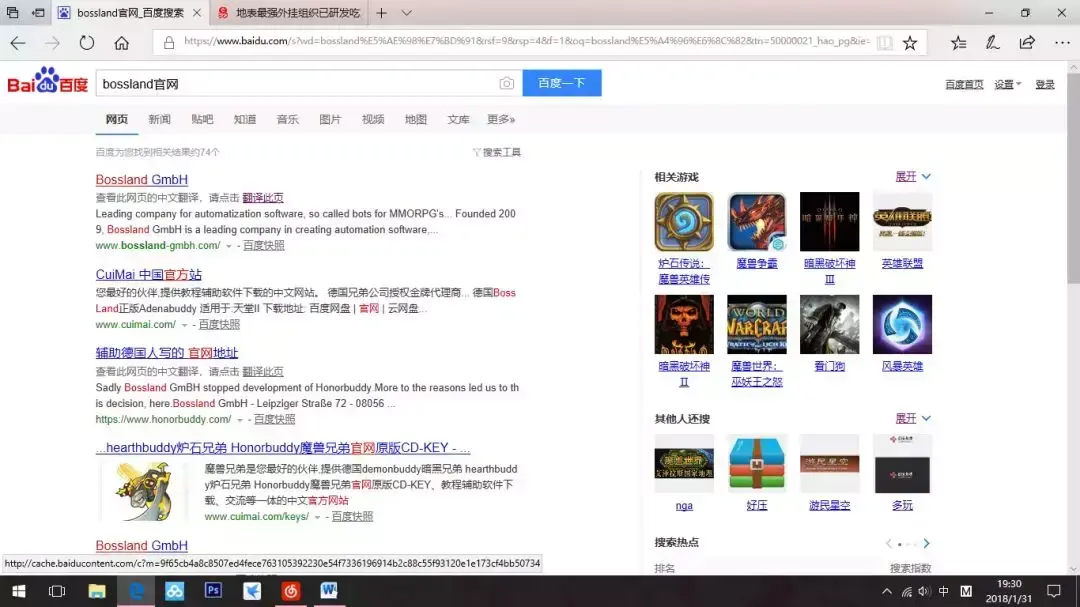This screenshot has height=607, width=1080.
Task: Open the CuiMai 中国官方站 result
Action: click(149, 275)
